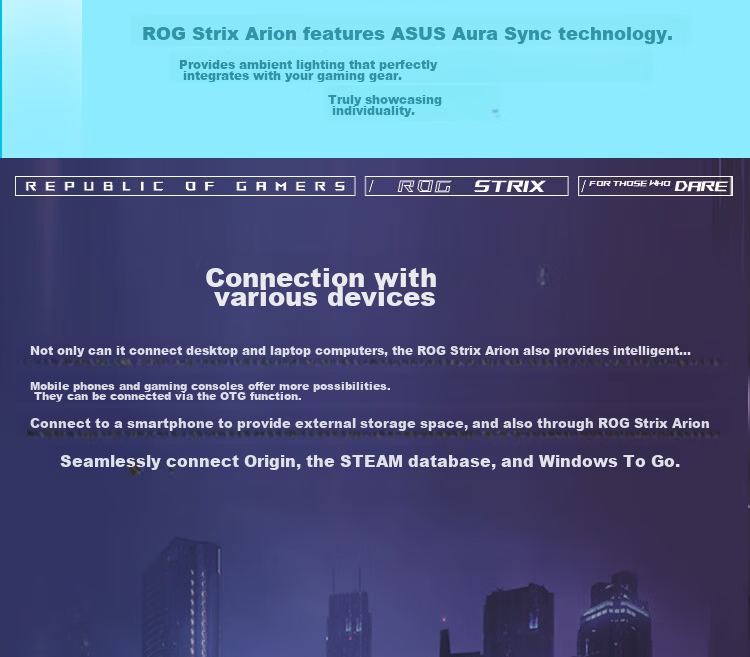Click the line beginning 'Not only can it connect desktop'
Viewport: 750px width, 657px height.
(360, 350)
